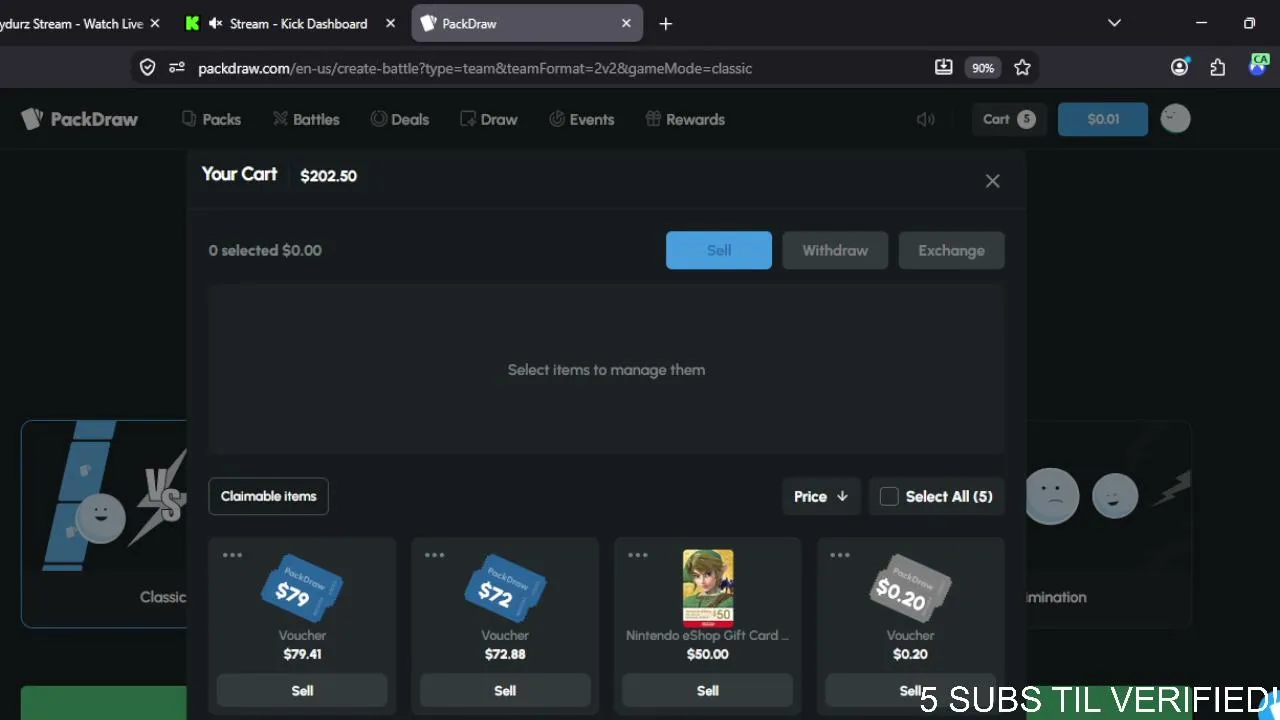Open the list all tabs chevron
The height and width of the screenshot is (720, 1280).
1115,23
